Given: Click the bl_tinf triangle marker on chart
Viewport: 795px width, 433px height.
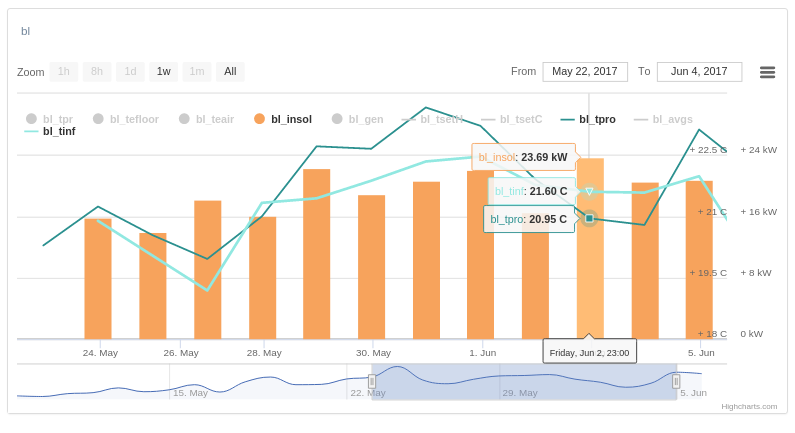Looking at the screenshot, I should pos(589,191).
